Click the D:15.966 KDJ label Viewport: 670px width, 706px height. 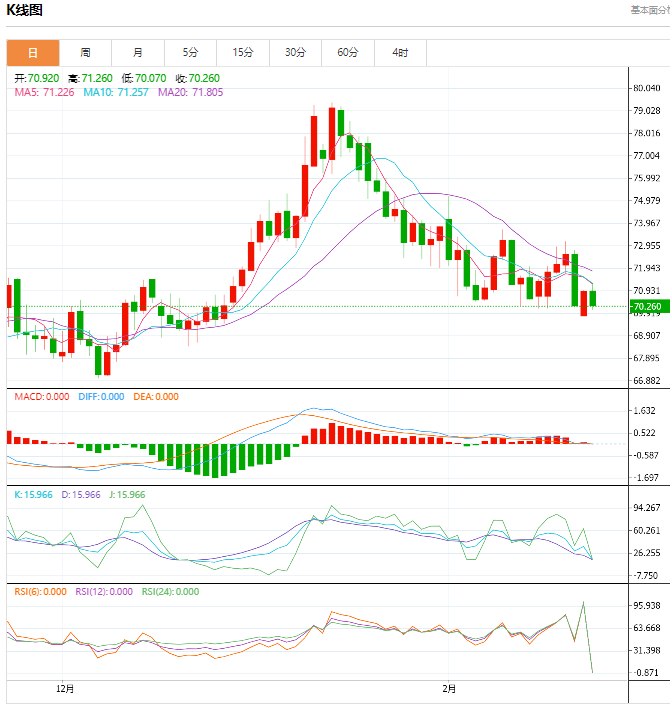81,495
